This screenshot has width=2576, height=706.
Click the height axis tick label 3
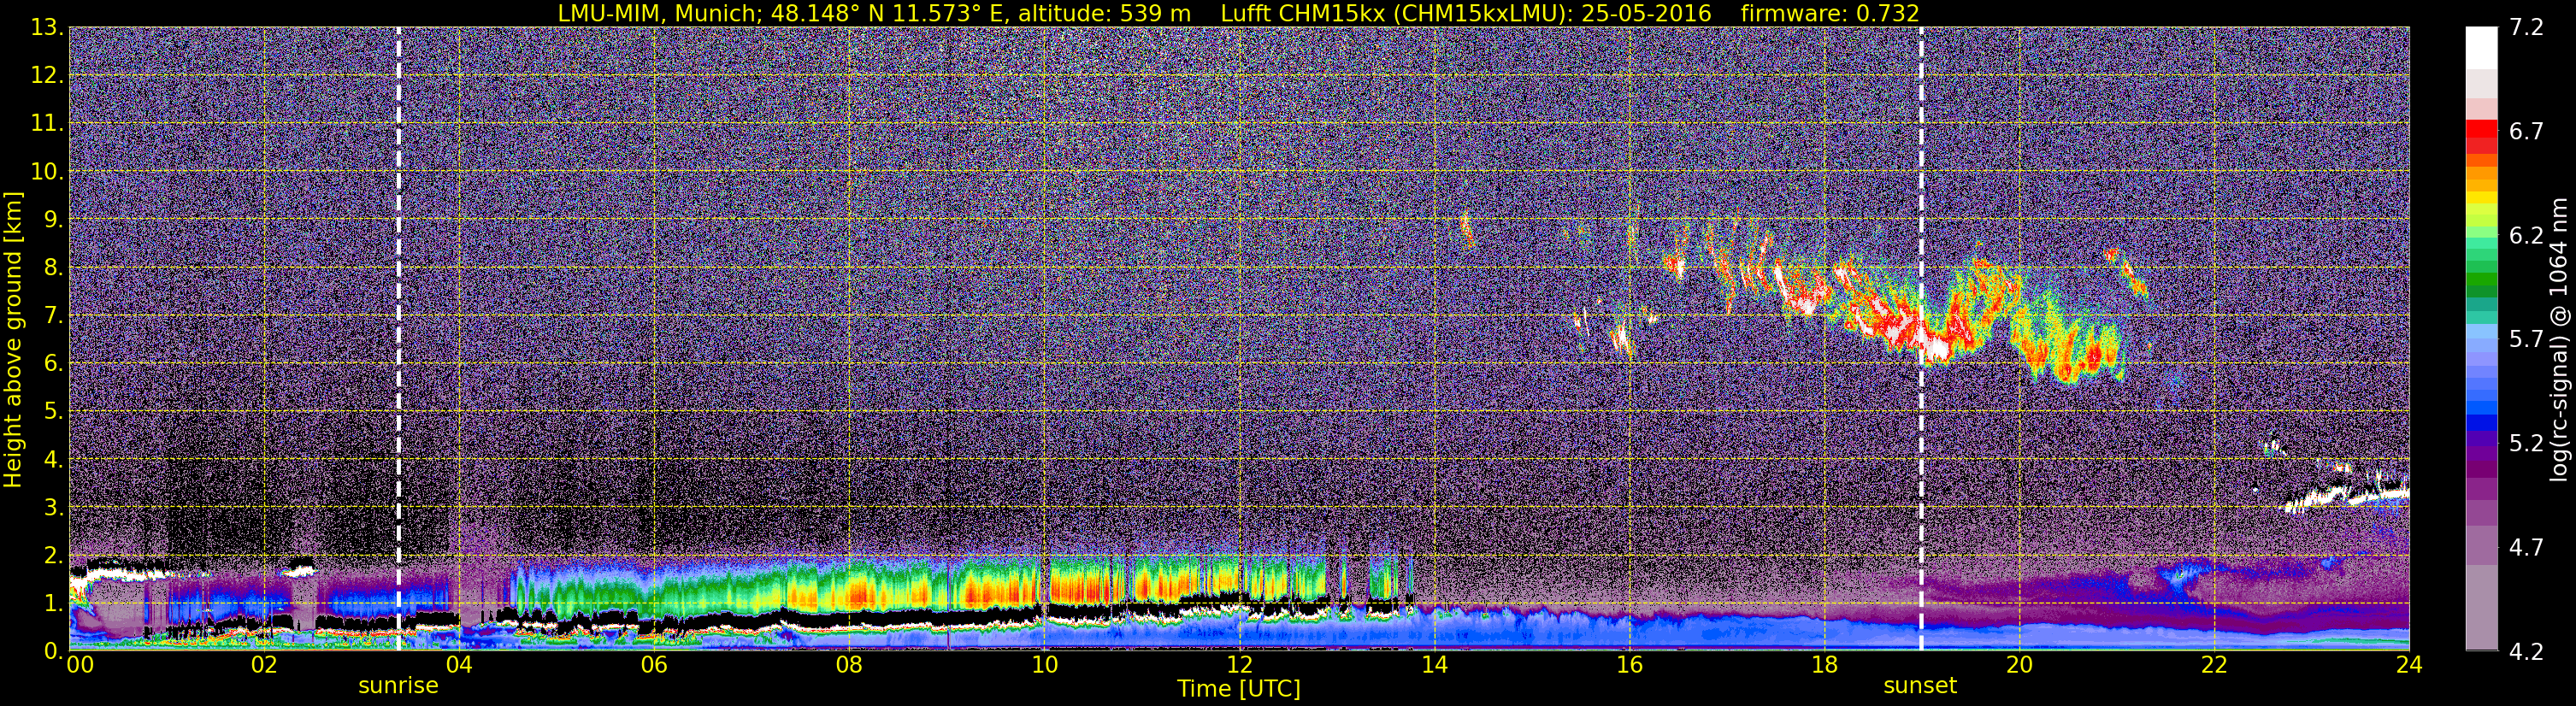click(53, 507)
